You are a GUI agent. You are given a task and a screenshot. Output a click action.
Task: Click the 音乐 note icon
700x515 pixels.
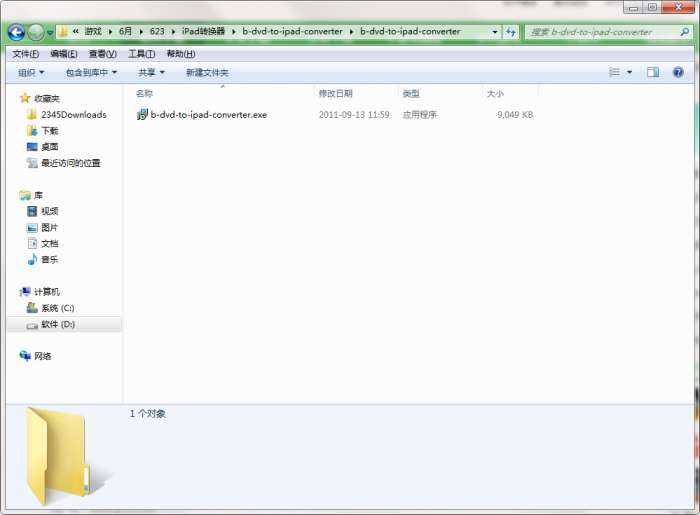pyautogui.click(x=32, y=259)
